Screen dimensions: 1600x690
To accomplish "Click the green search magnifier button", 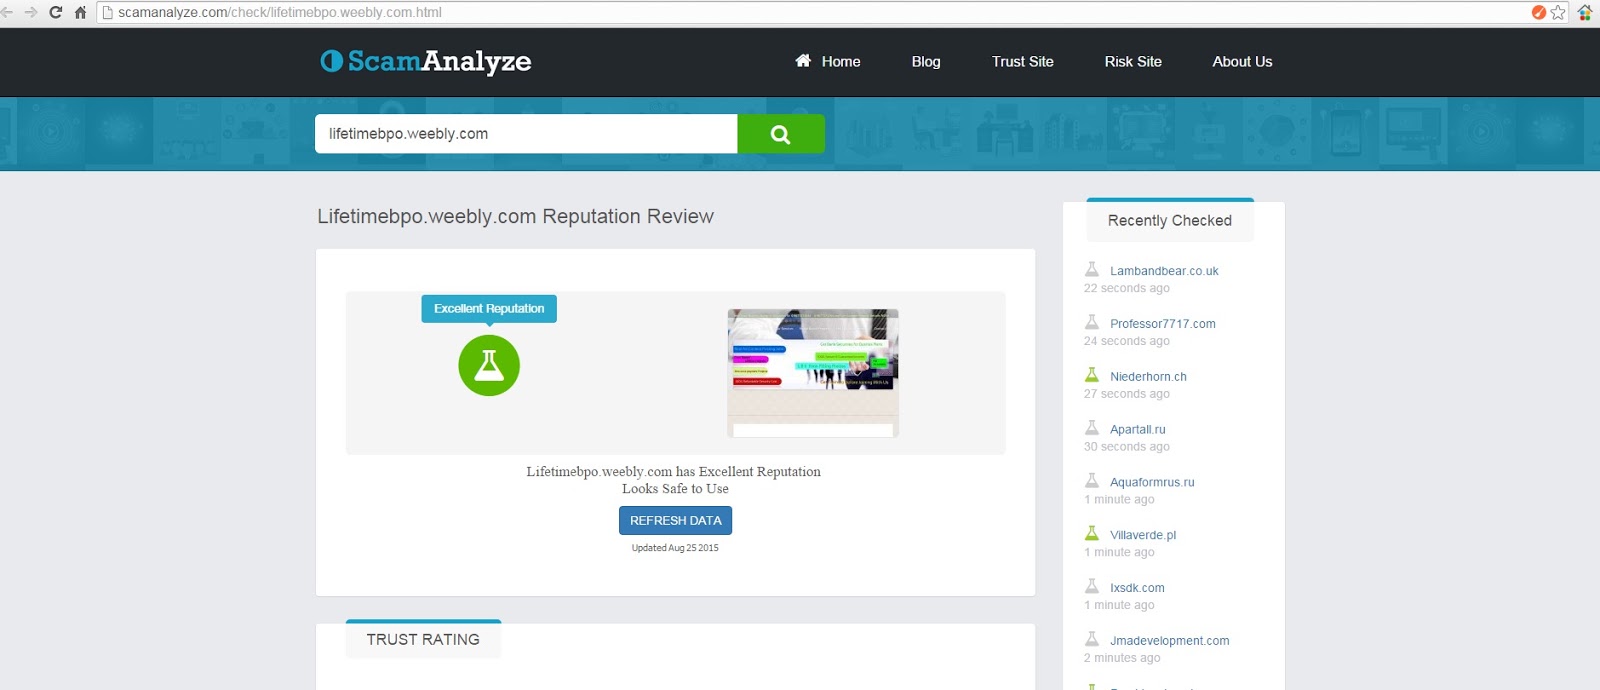I will coord(781,134).
